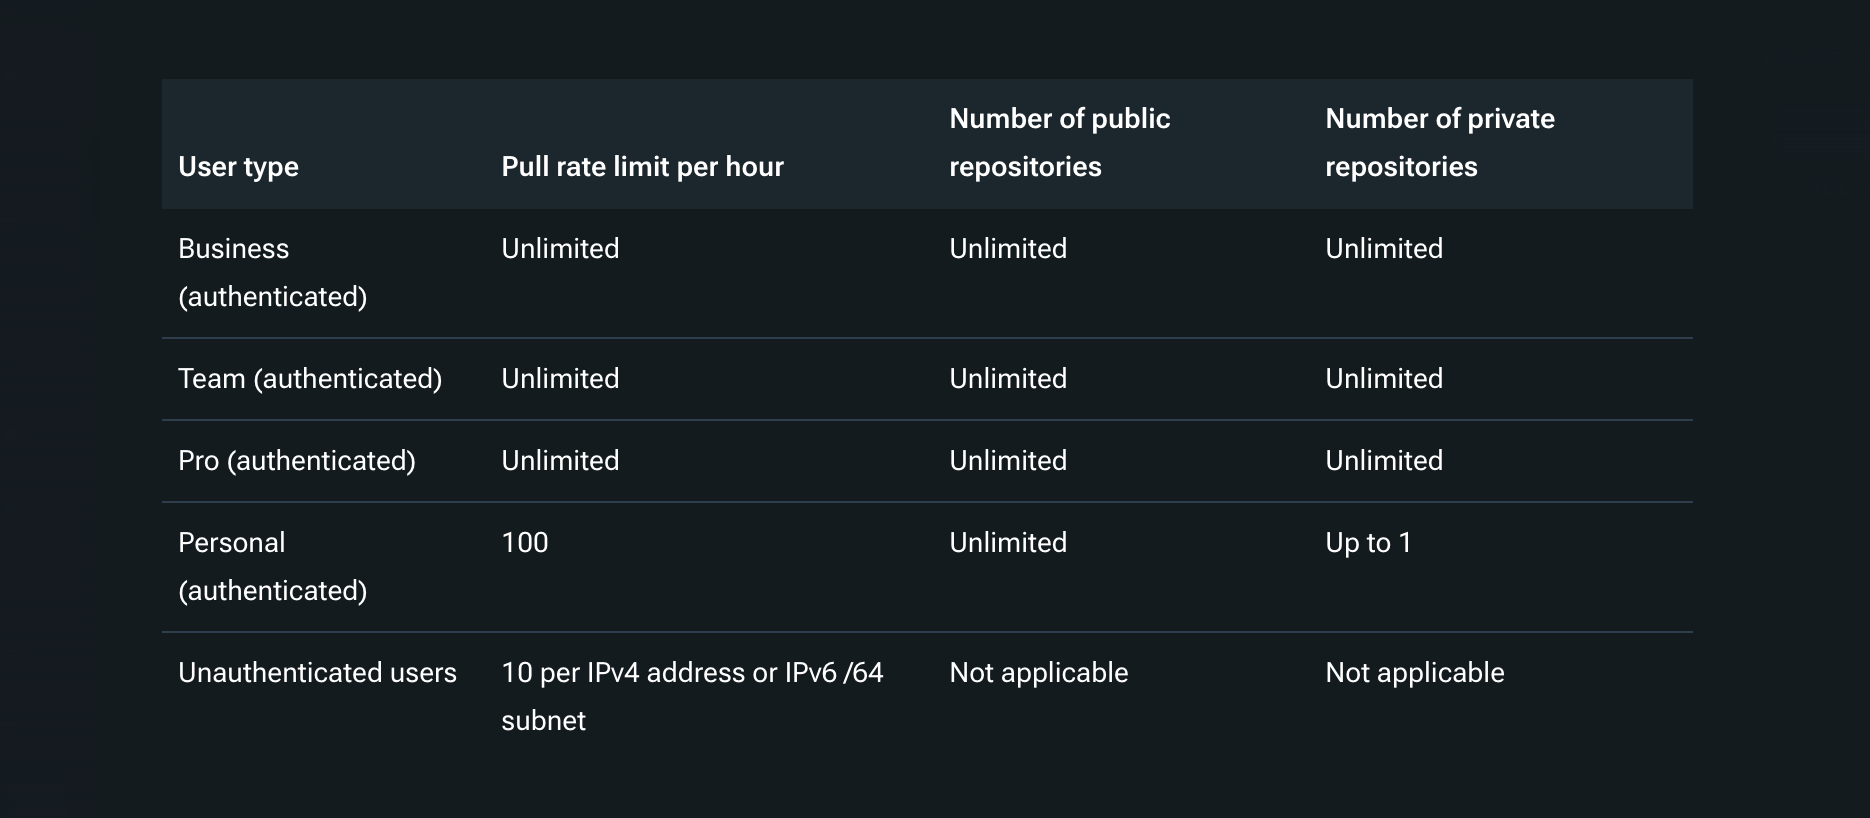This screenshot has width=1870, height=818.
Task: Click the Business row private repositories "Unlimited" cell
Action: [x=1384, y=249]
